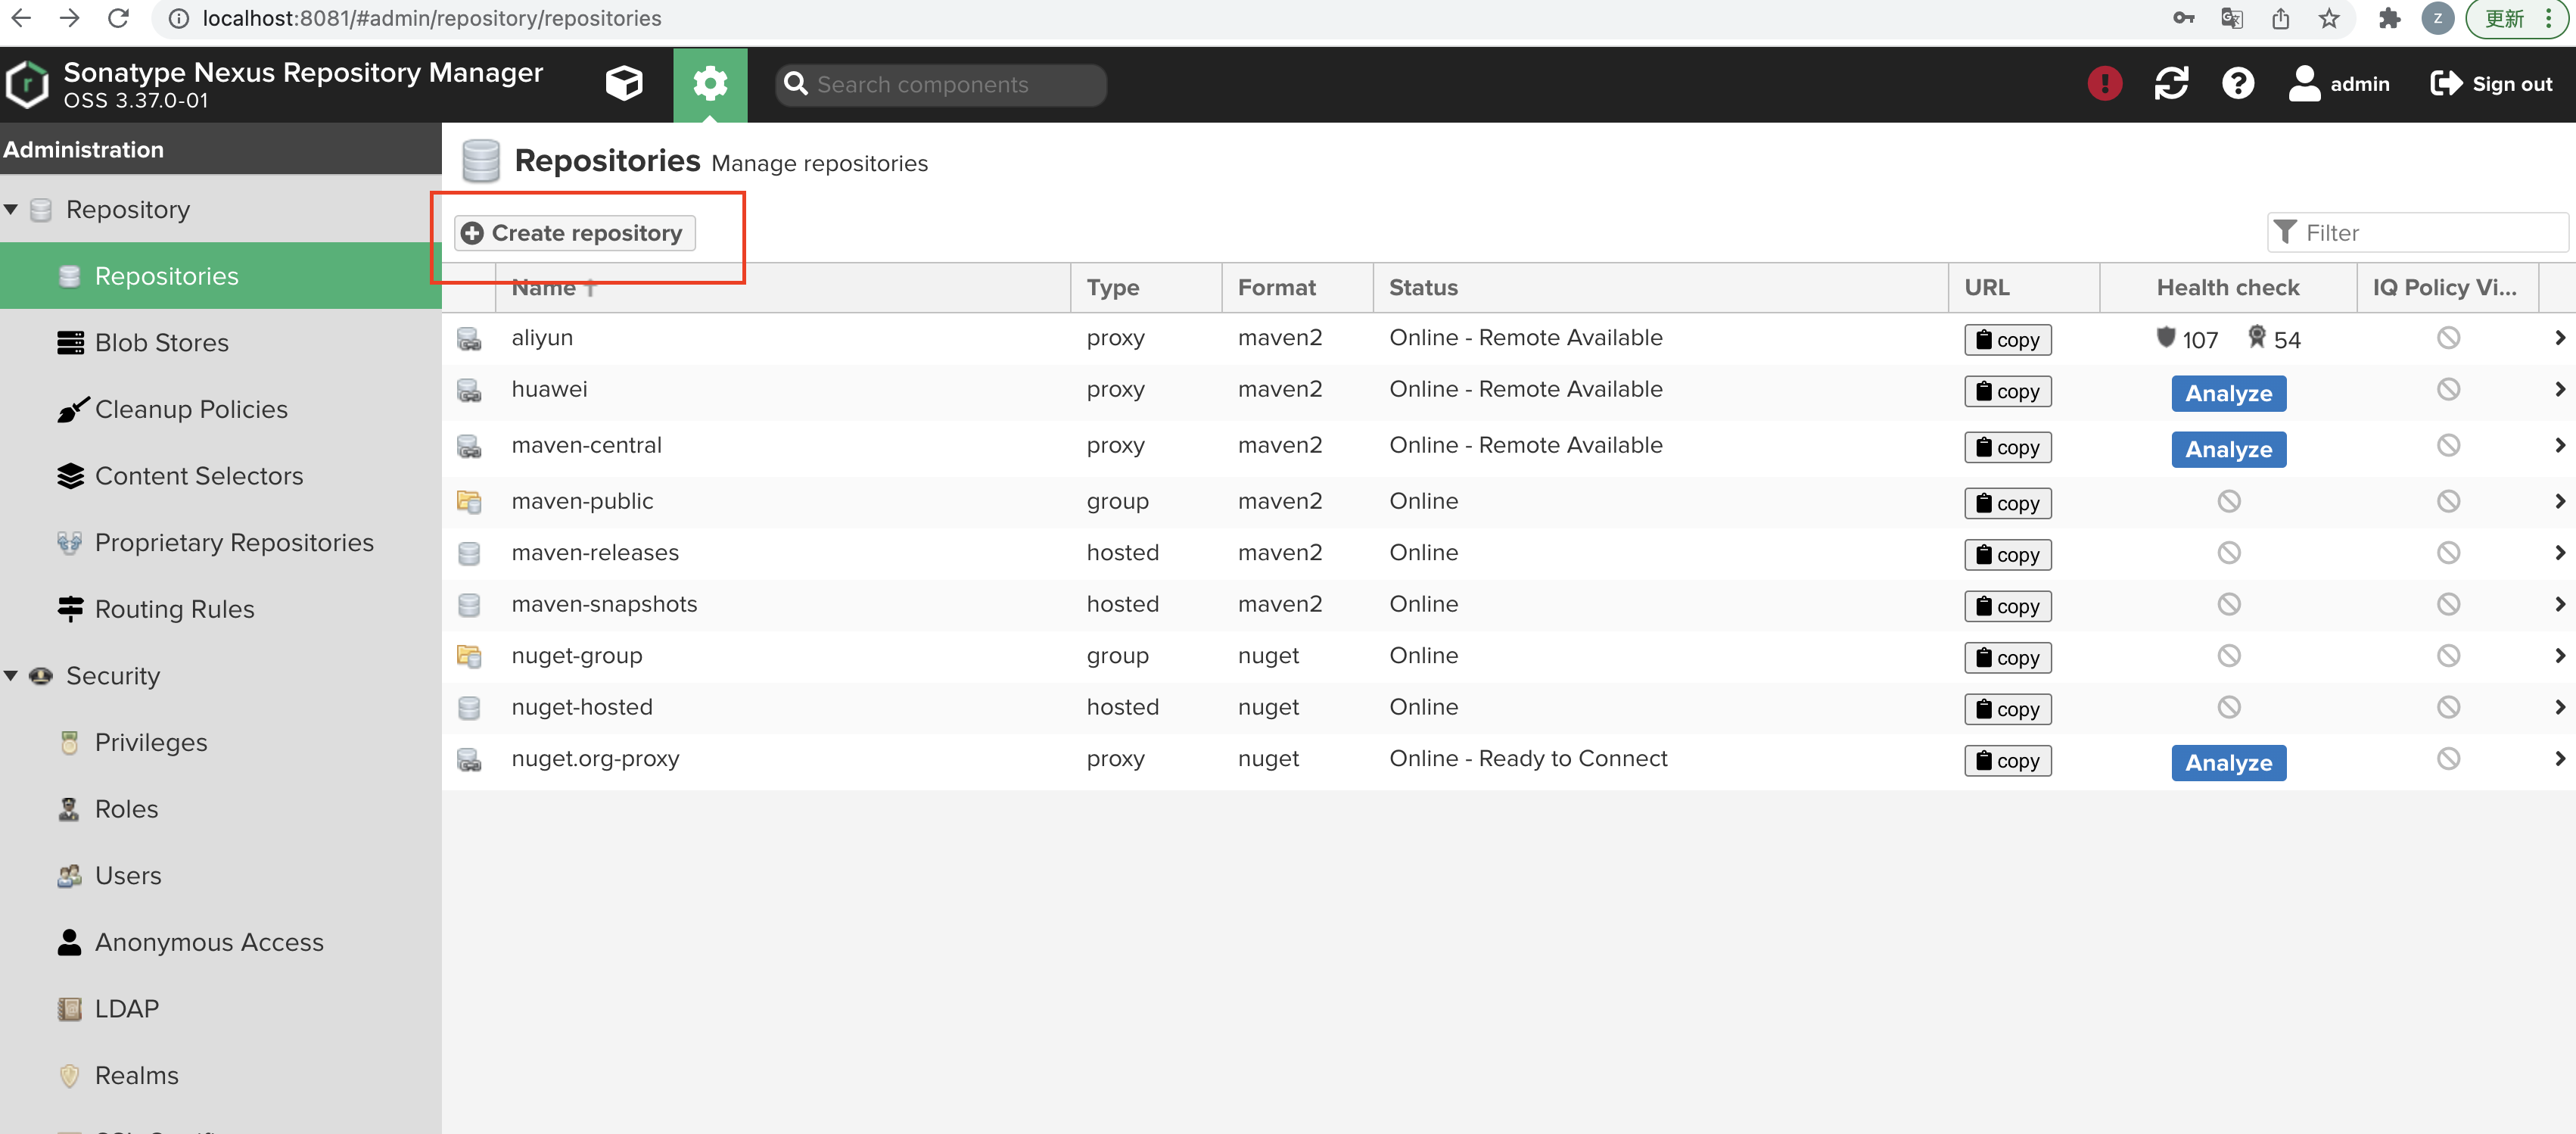Click the browser back arrow
The image size is (2576, 1134).
pyautogui.click(x=21, y=18)
